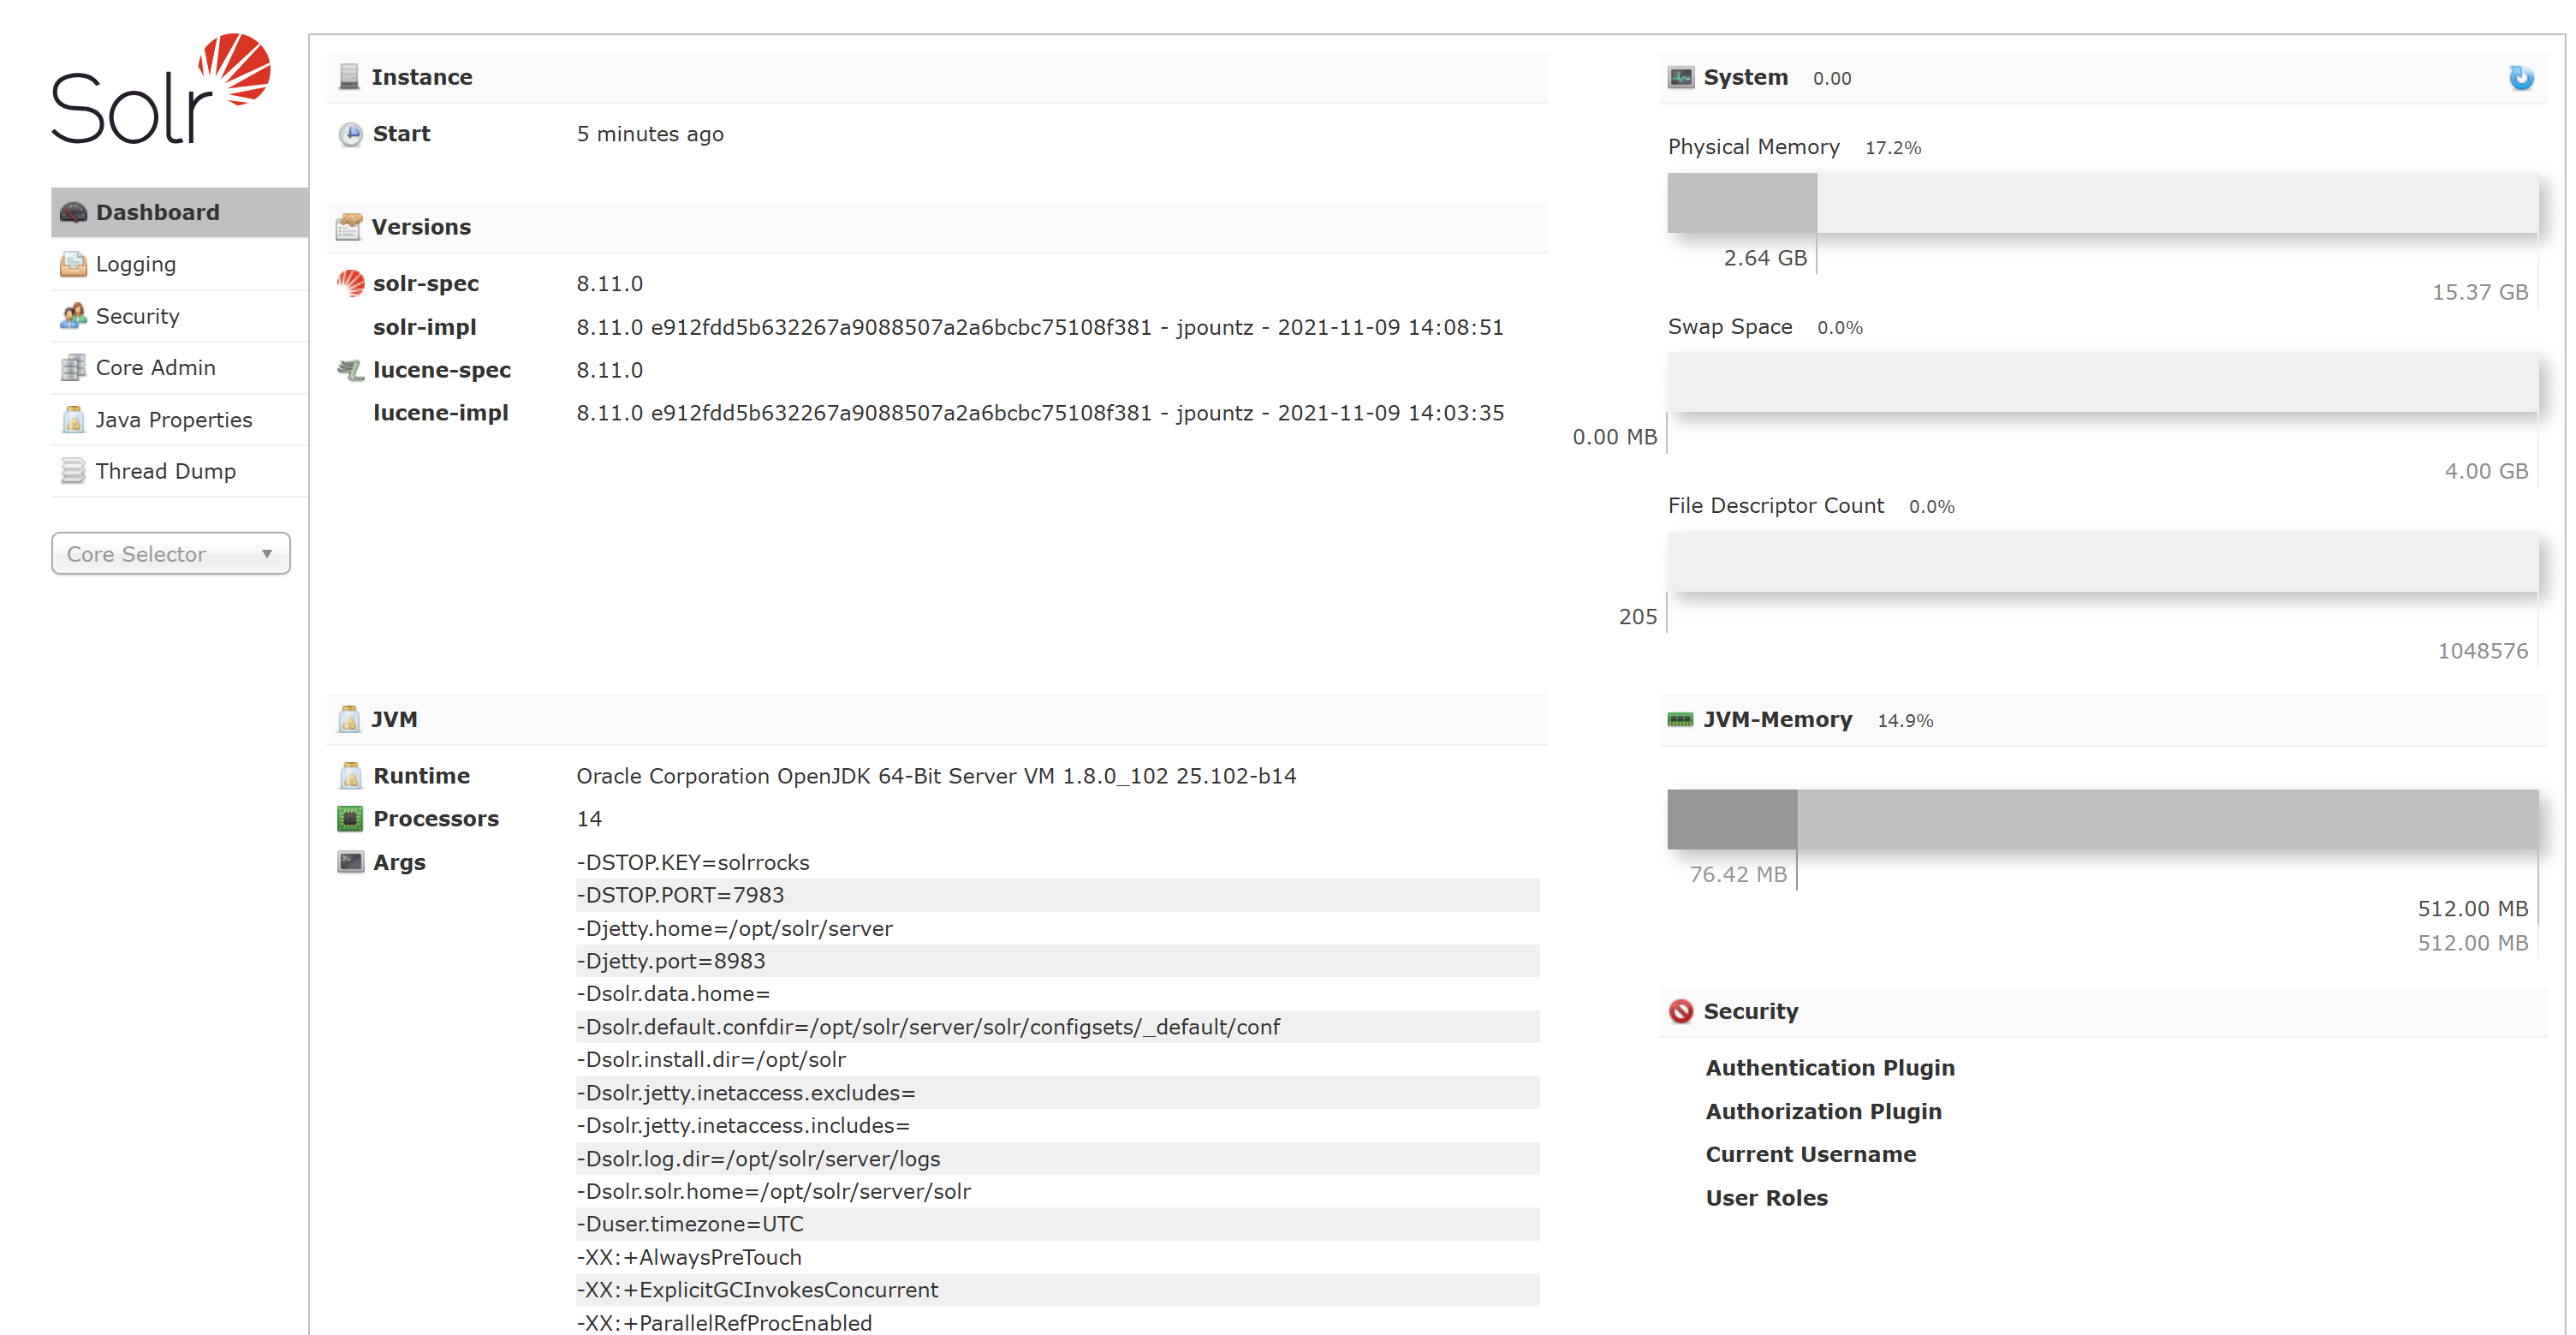Viewport: 2576px width, 1335px height.
Task: Click the Physical Memory usage bar
Action: 2102,203
